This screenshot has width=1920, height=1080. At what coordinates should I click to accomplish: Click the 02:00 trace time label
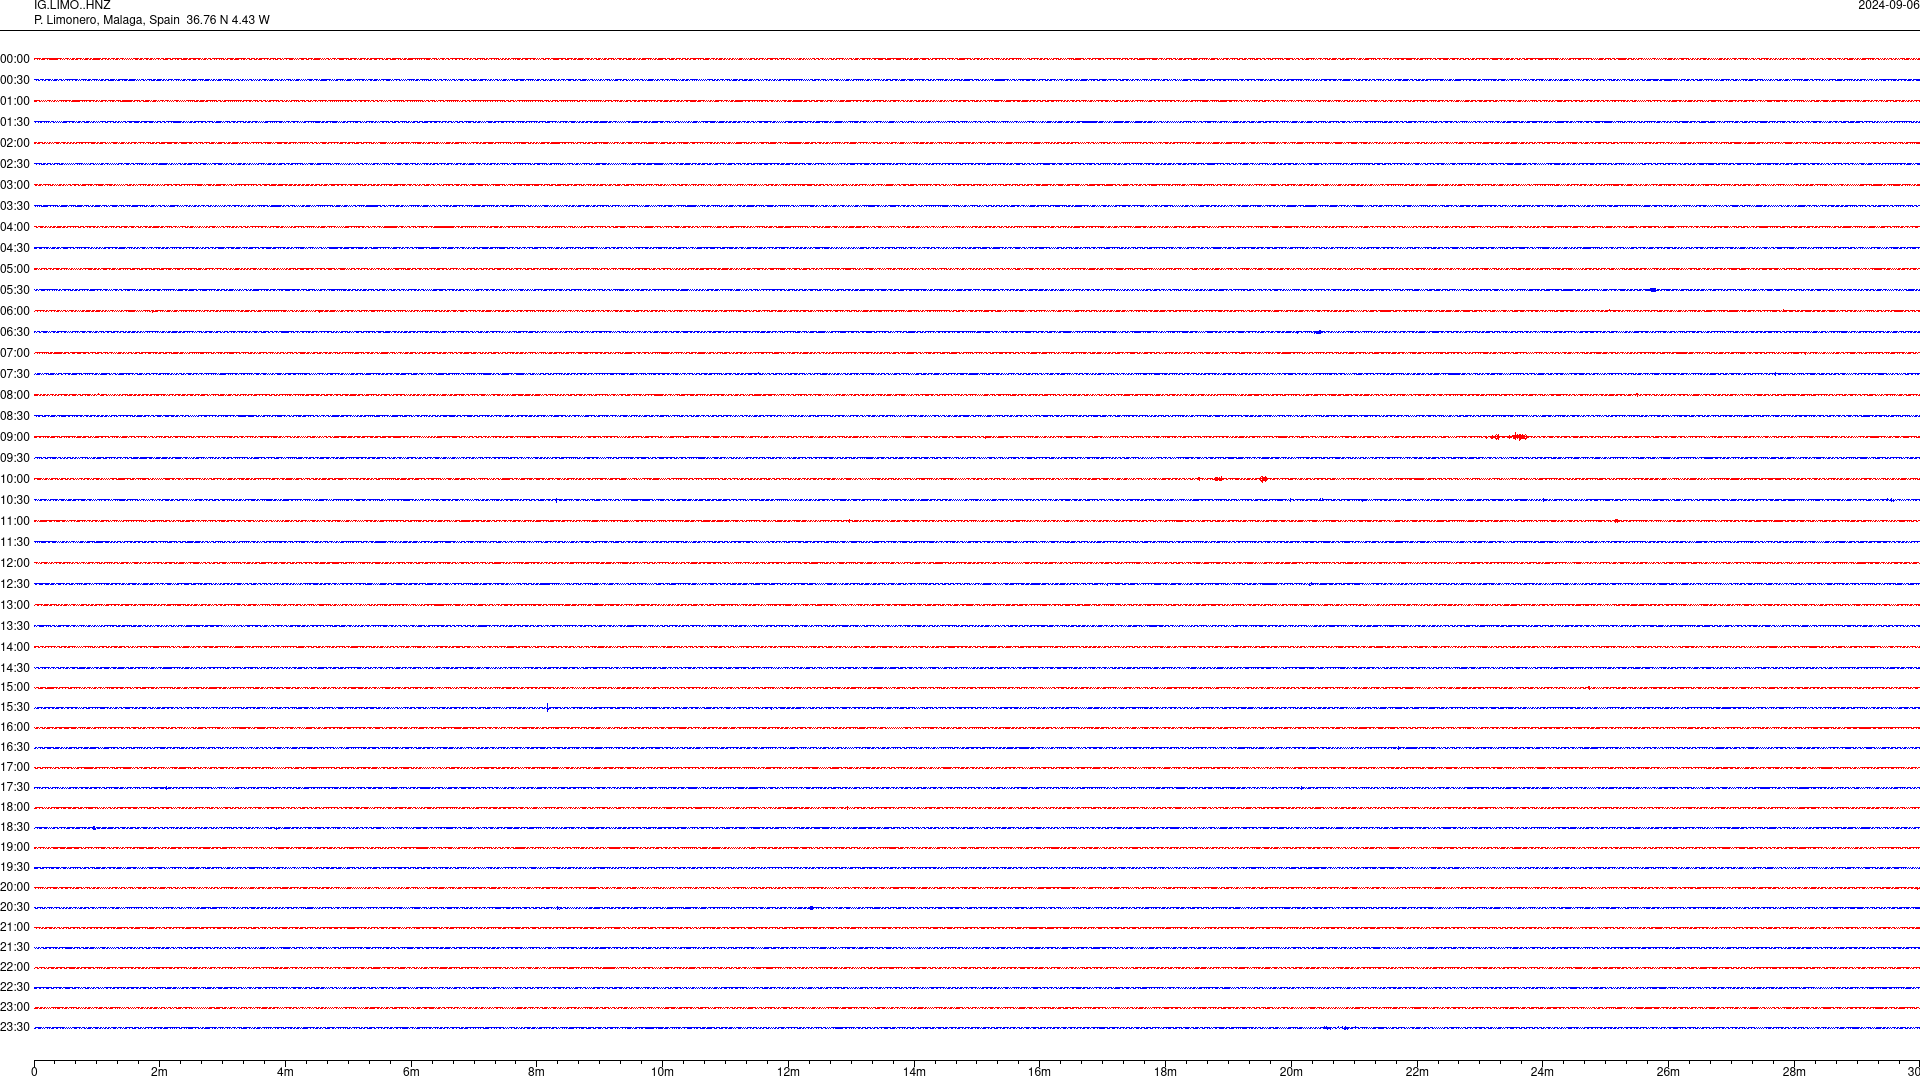pos(15,143)
